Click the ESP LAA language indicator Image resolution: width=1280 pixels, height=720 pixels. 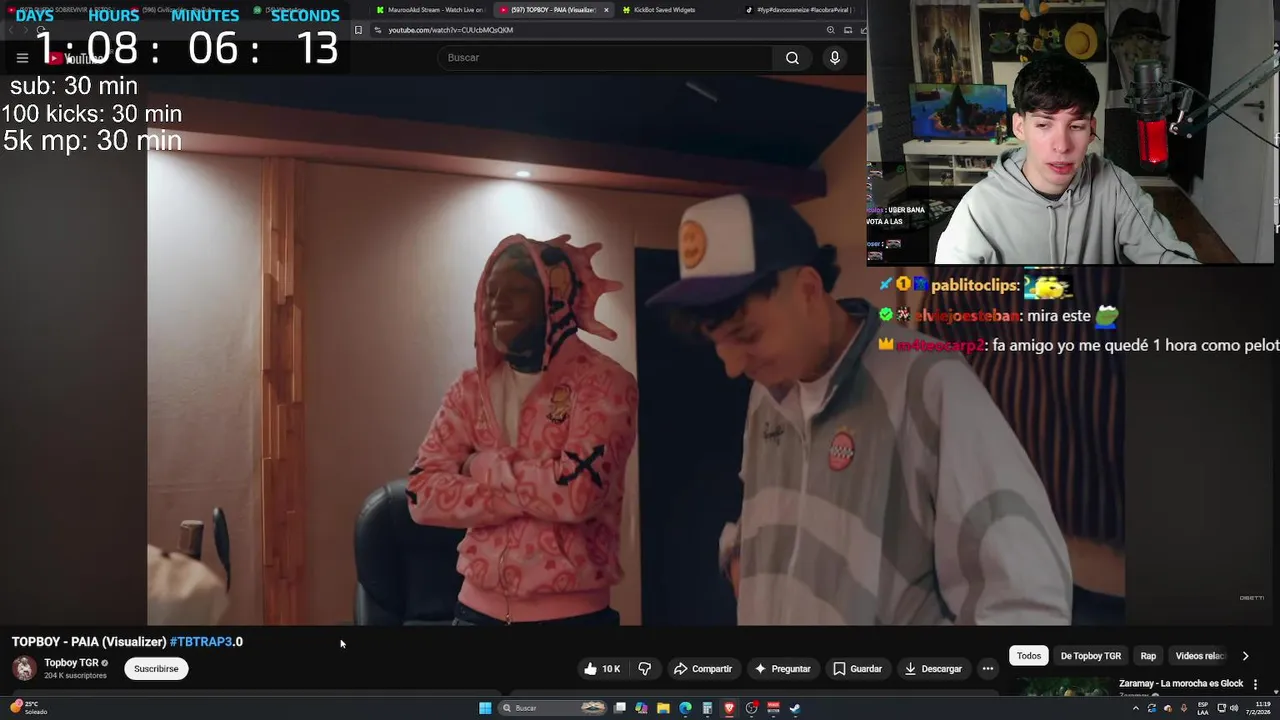(1203, 708)
